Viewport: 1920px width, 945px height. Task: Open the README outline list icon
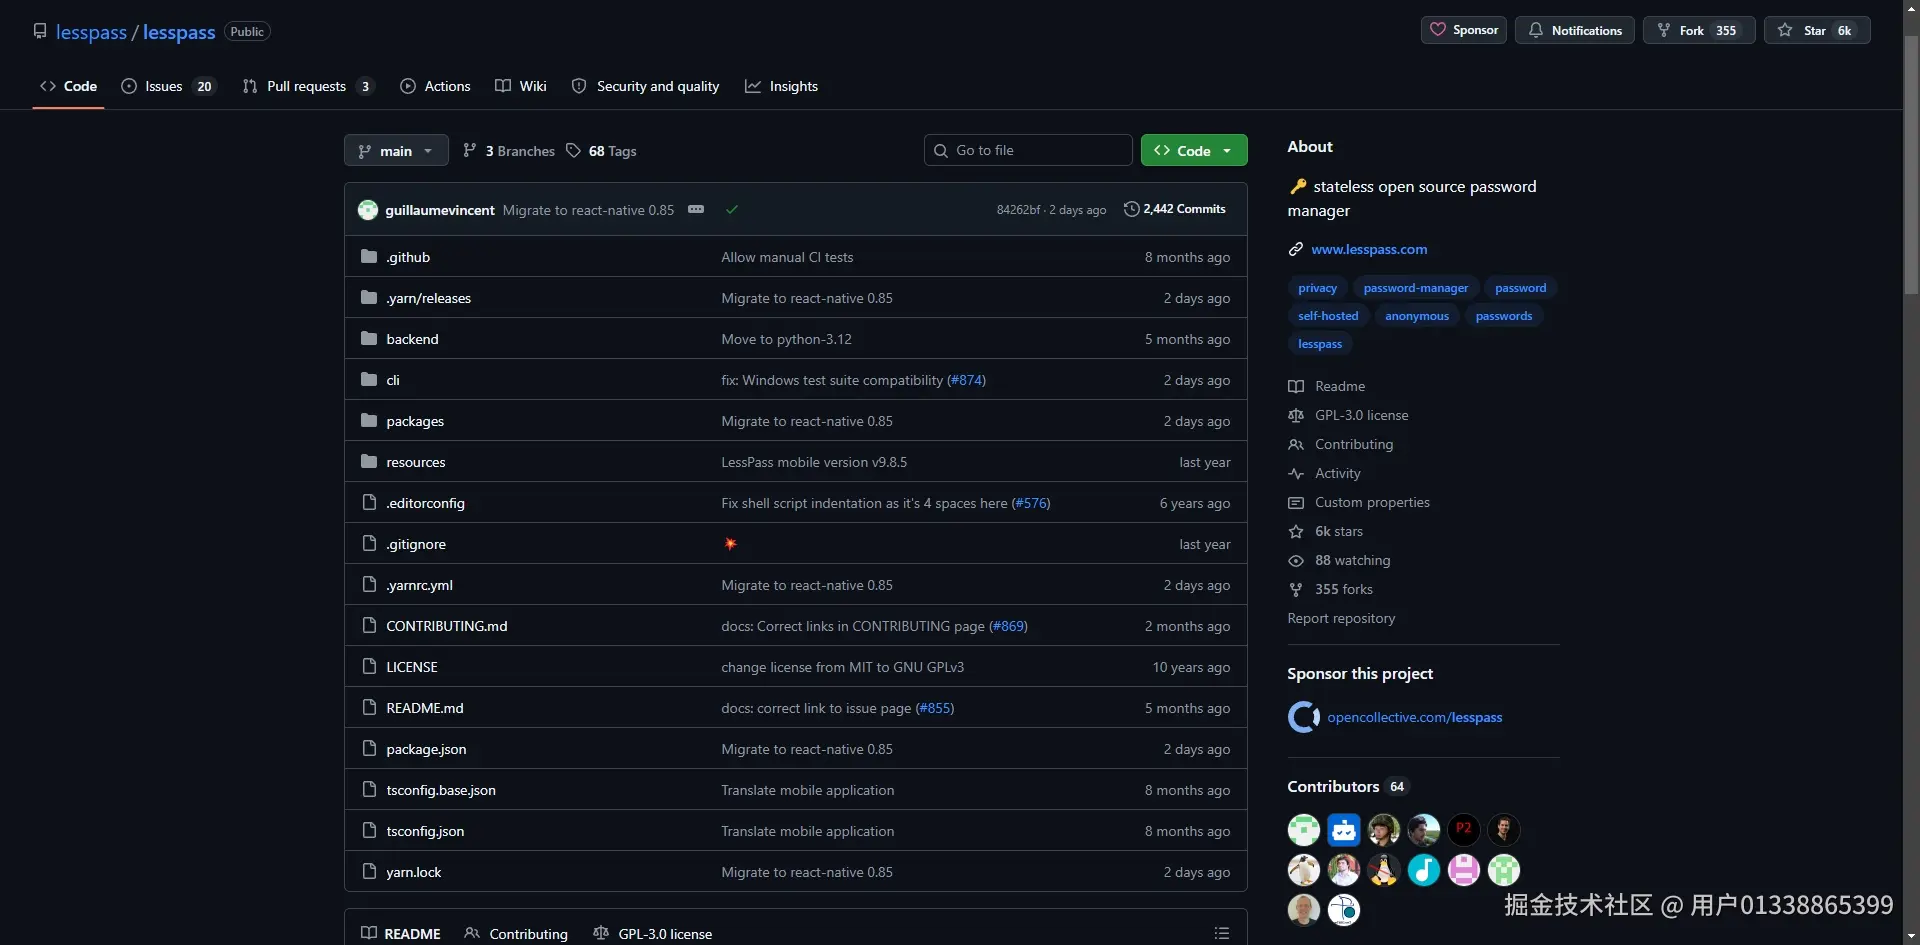pyautogui.click(x=1221, y=933)
